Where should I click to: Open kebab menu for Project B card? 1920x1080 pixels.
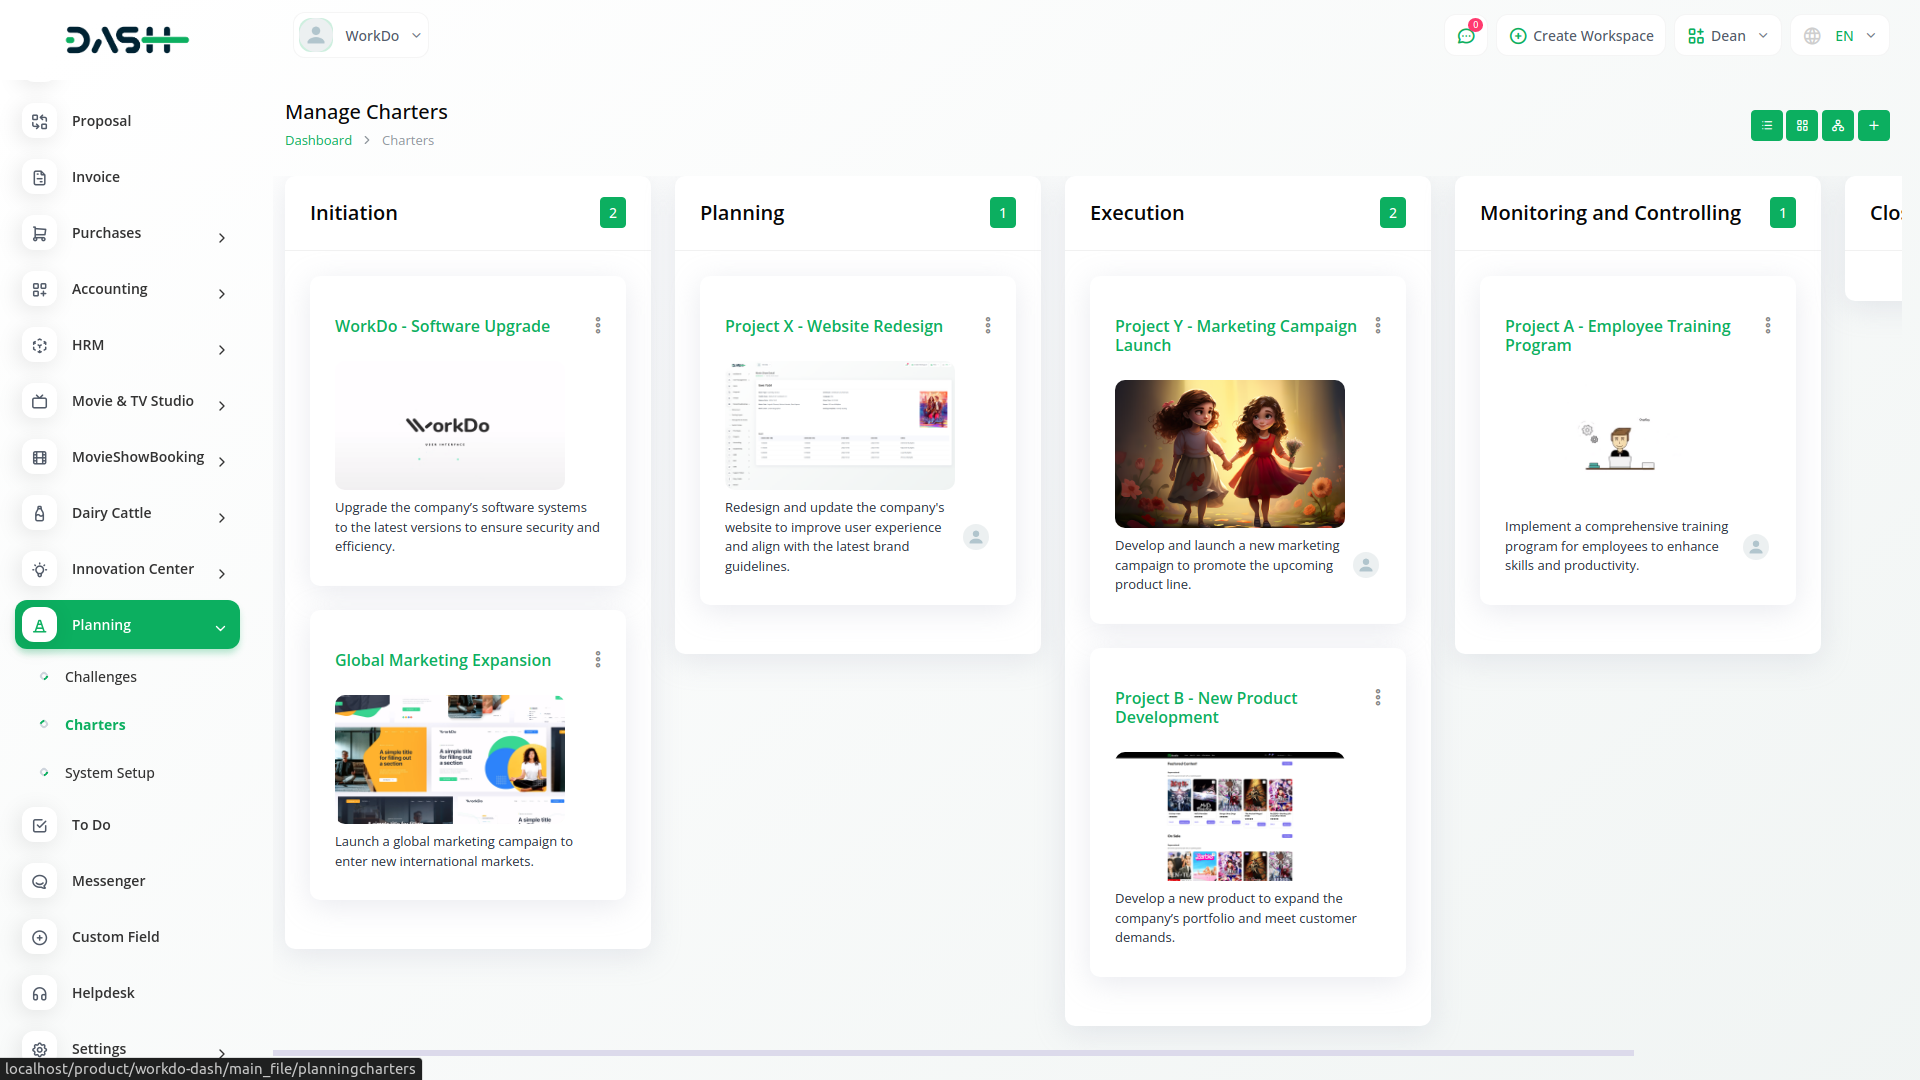(1378, 698)
